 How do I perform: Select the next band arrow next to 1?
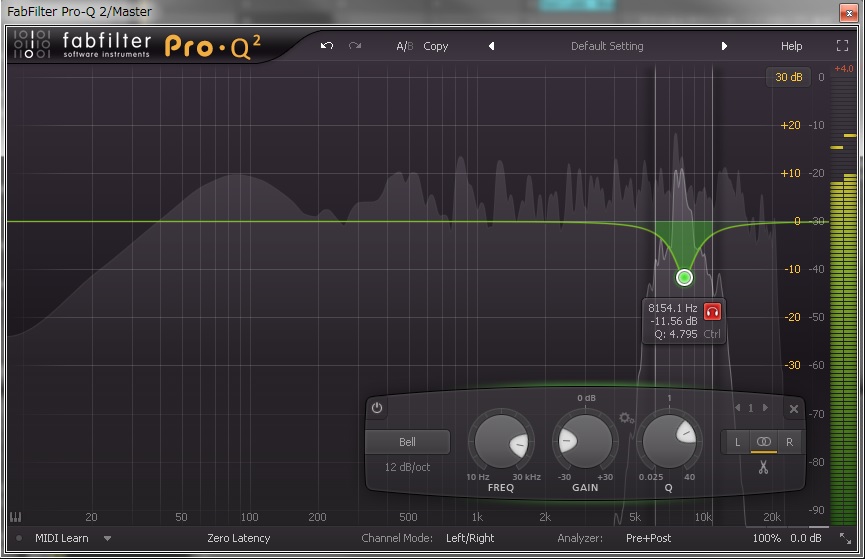765,408
